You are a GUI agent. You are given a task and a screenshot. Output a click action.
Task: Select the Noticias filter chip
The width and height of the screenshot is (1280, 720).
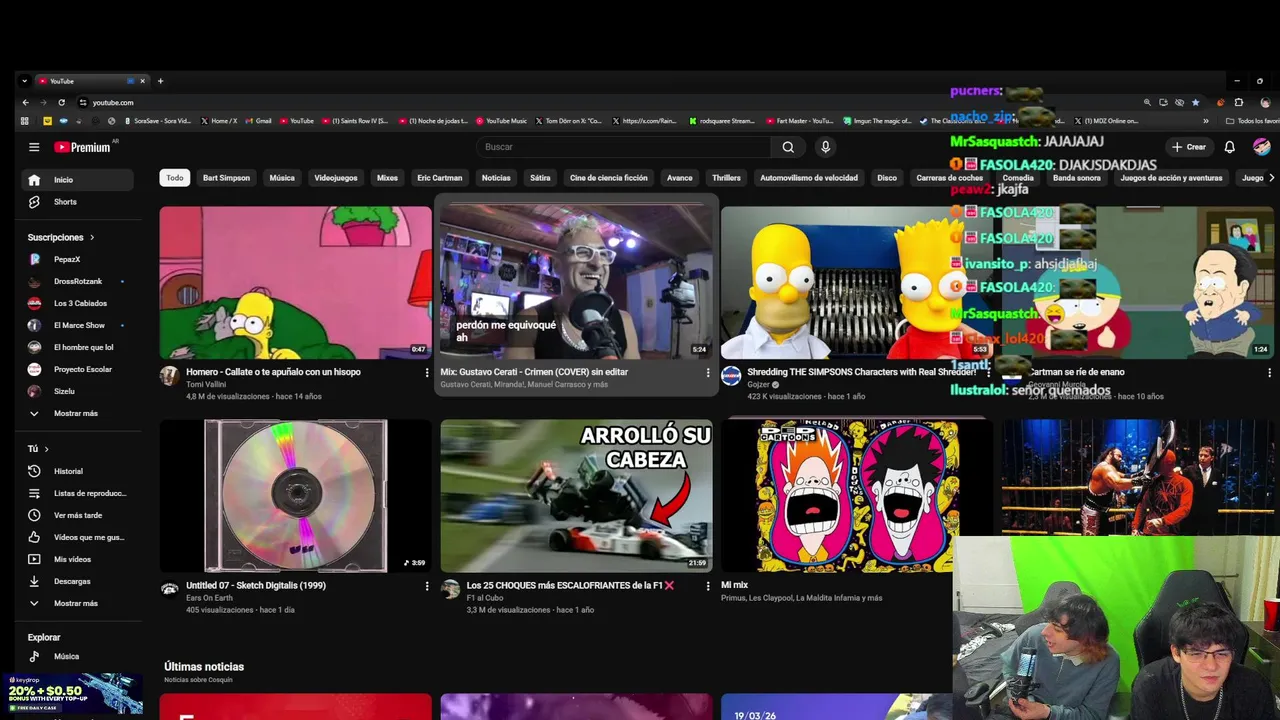coord(496,178)
